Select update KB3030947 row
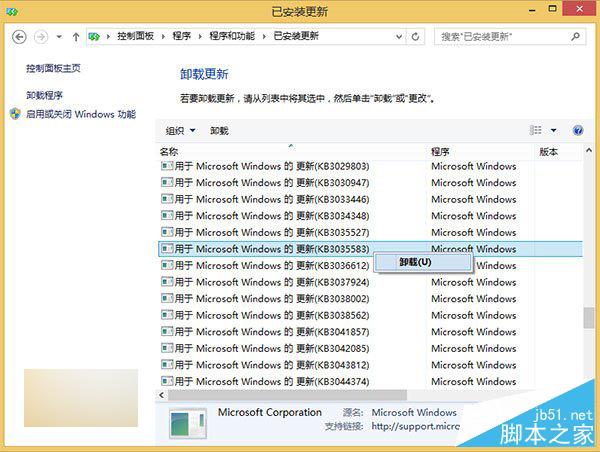The image size is (600, 452). click(370, 183)
